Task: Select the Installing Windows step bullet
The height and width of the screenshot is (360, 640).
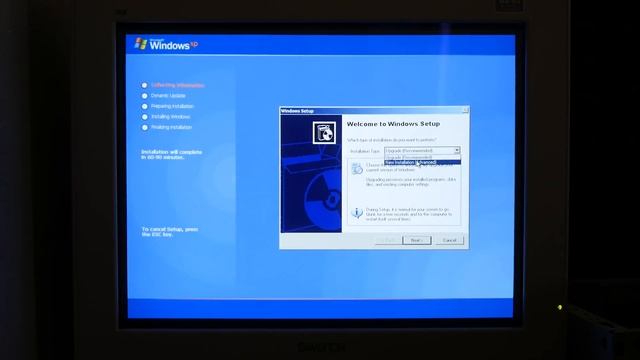Action: tap(144, 117)
